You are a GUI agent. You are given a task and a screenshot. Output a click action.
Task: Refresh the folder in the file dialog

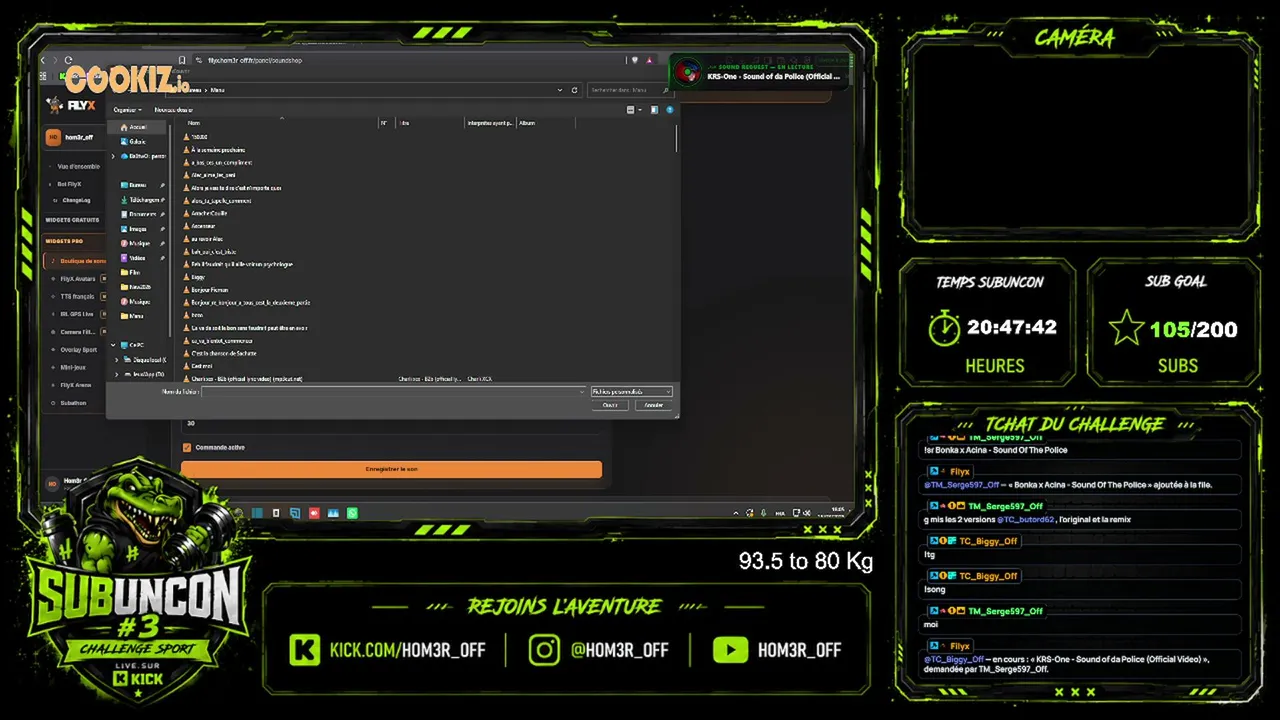[574, 90]
